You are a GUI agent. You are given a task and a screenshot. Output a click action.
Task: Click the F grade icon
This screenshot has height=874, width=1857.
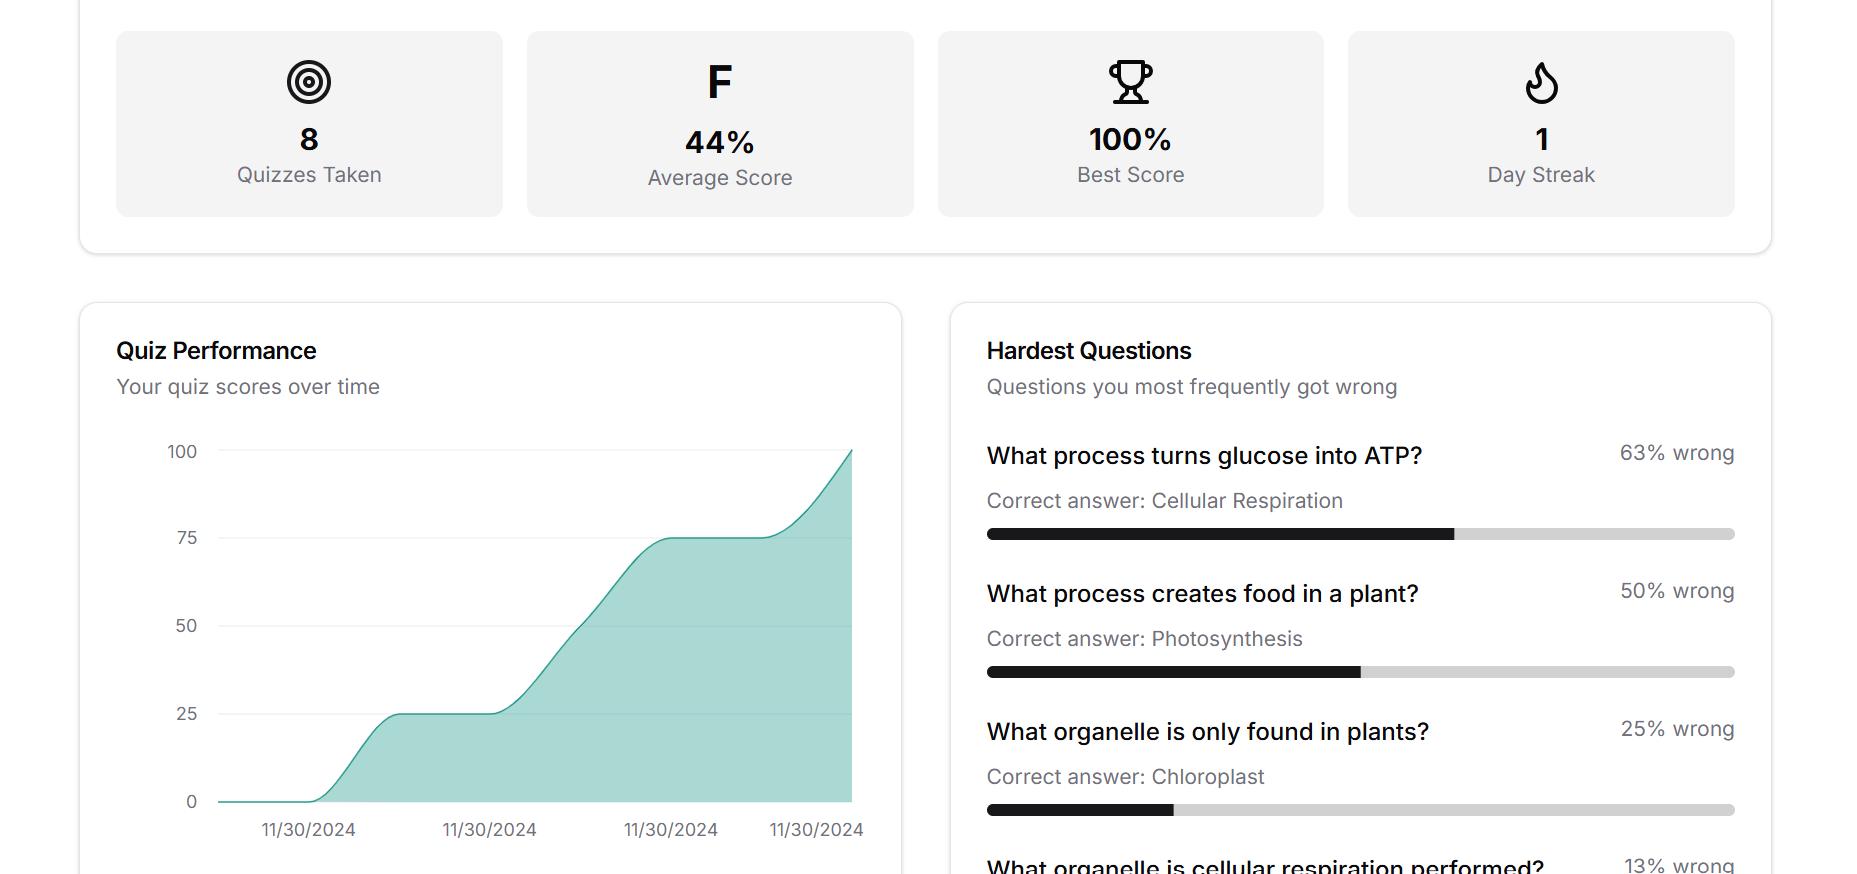pos(720,82)
